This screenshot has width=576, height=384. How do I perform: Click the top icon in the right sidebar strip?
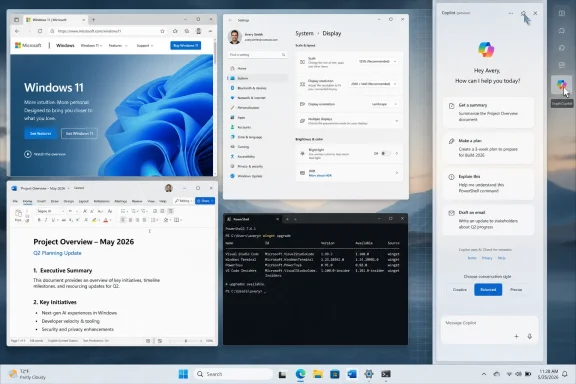[x=562, y=14]
